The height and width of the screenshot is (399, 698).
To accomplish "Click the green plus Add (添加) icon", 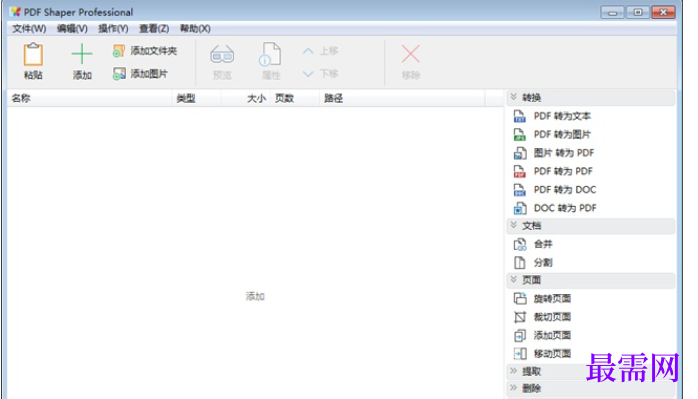I will 81,54.
